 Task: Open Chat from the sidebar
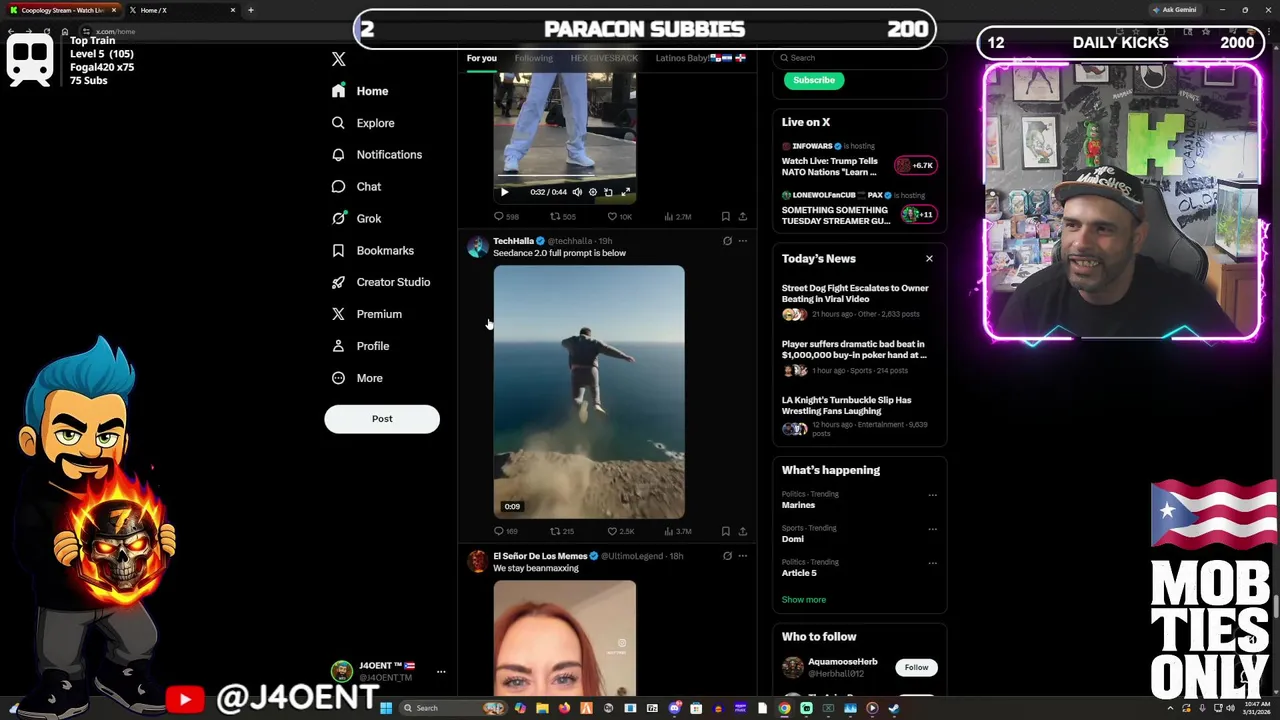pyautogui.click(x=355, y=187)
